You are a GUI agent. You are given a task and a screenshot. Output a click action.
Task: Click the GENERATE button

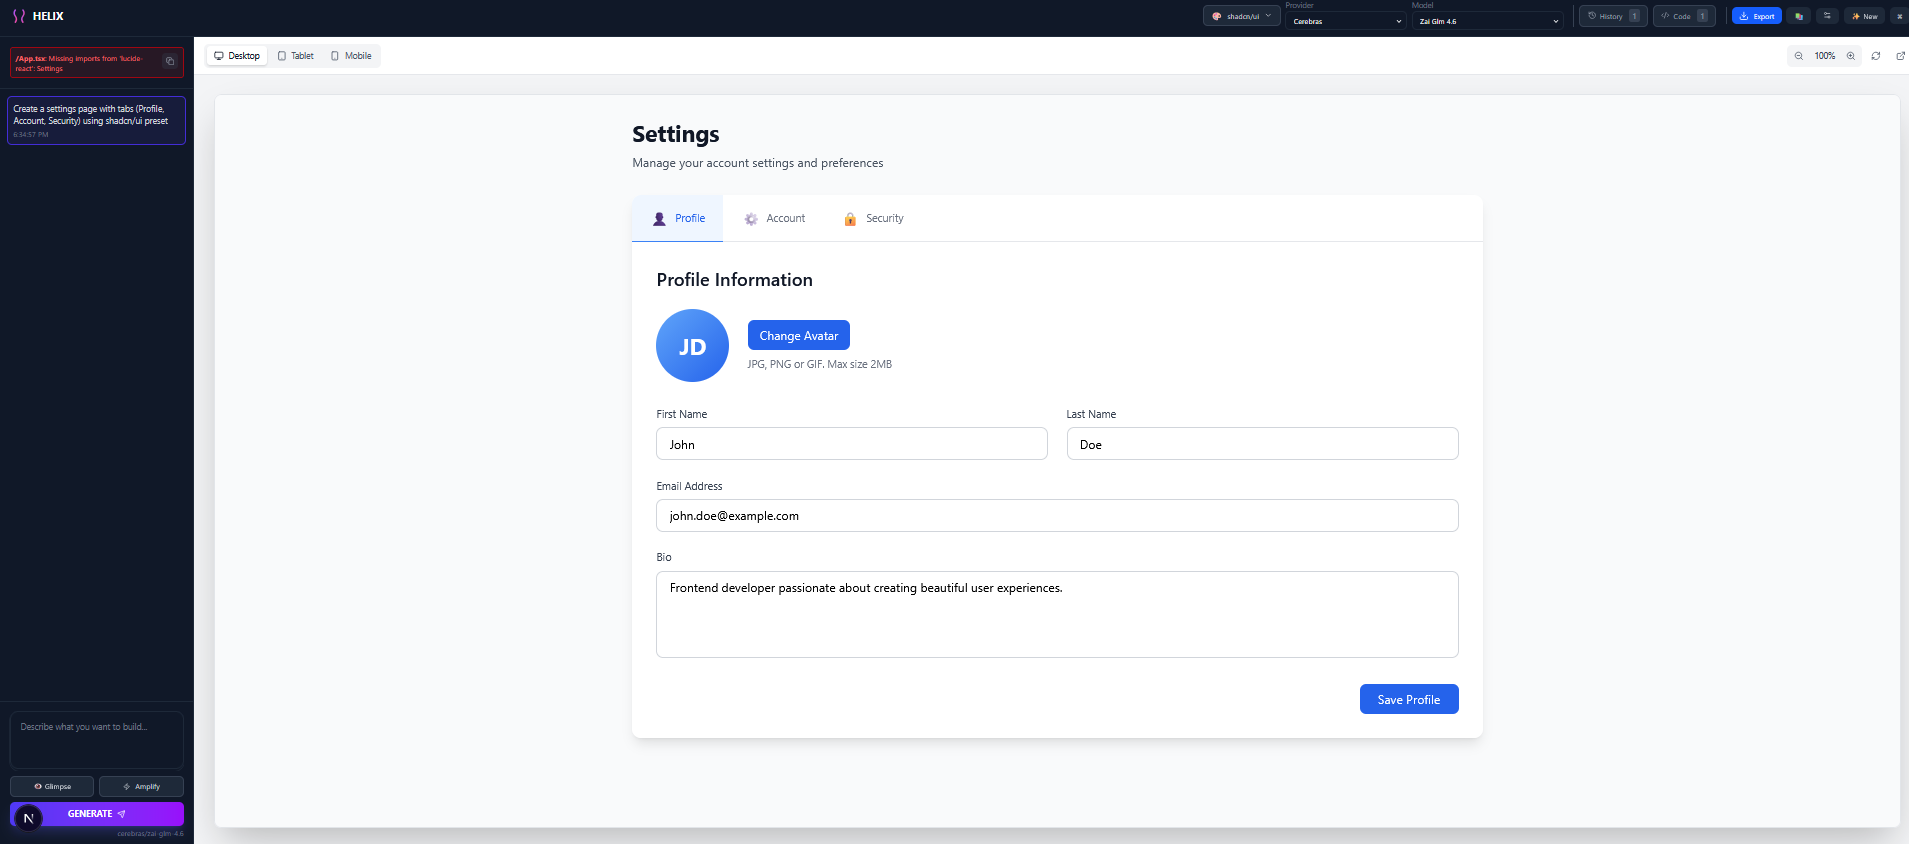pyautogui.click(x=97, y=814)
